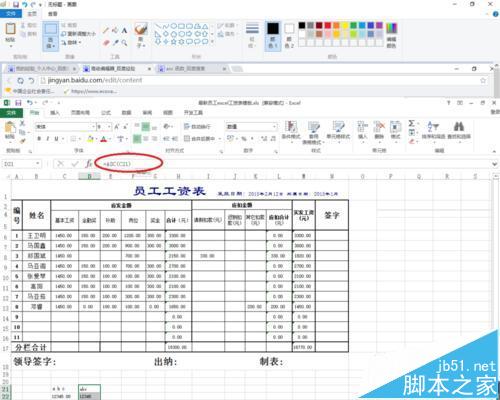This screenshot has width=500, height=400.
Task: Select the Pencil tool in Paint
Action: (x=106, y=31)
